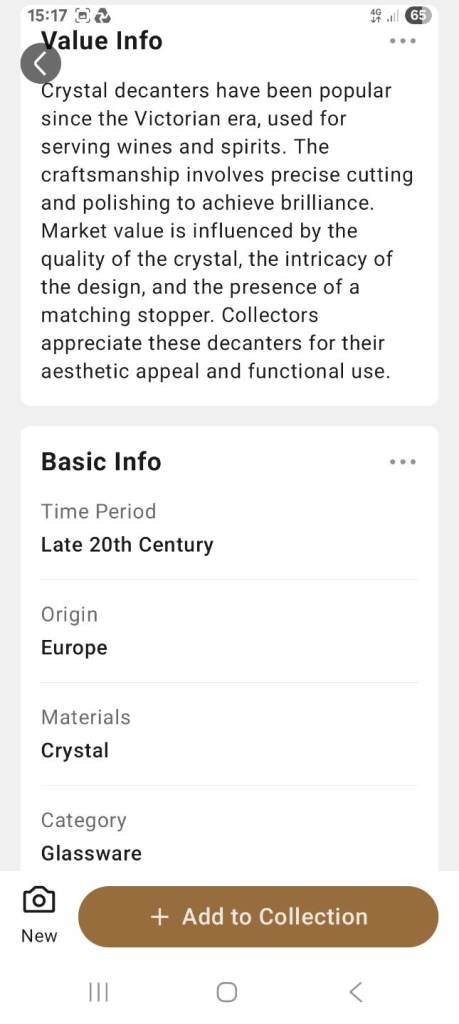The width and height of the screenshot is (459, 1024).
Task: Tap the Android back navigation arrow
Action: 355,992
